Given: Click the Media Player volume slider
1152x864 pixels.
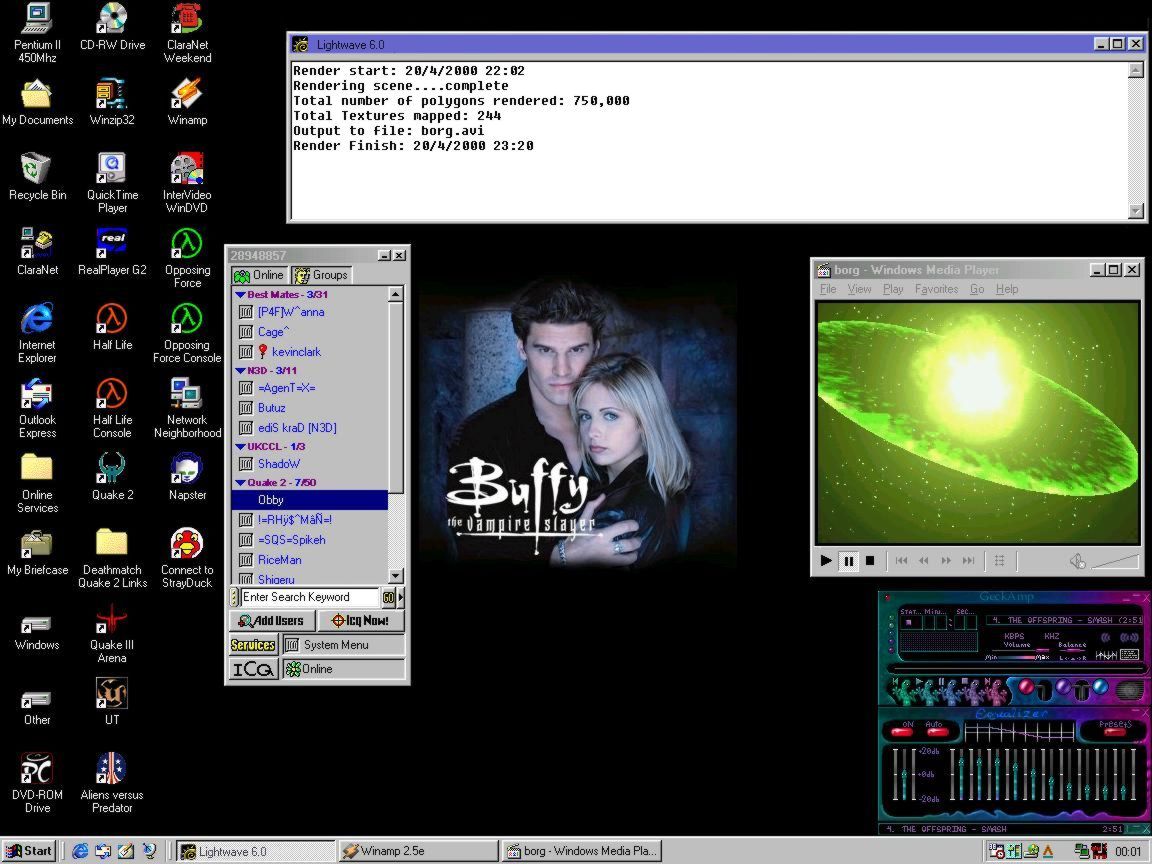Looking at the screenshot, I should pyautogui.click(x=1115, y=561).
